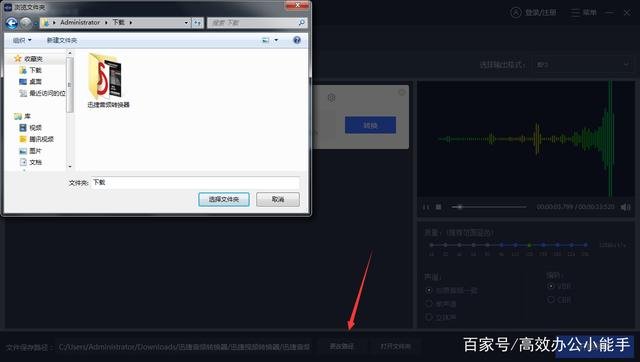Open address bar history dropdown
The height and width of the screenshot is (362, 640).
[186, 23]
